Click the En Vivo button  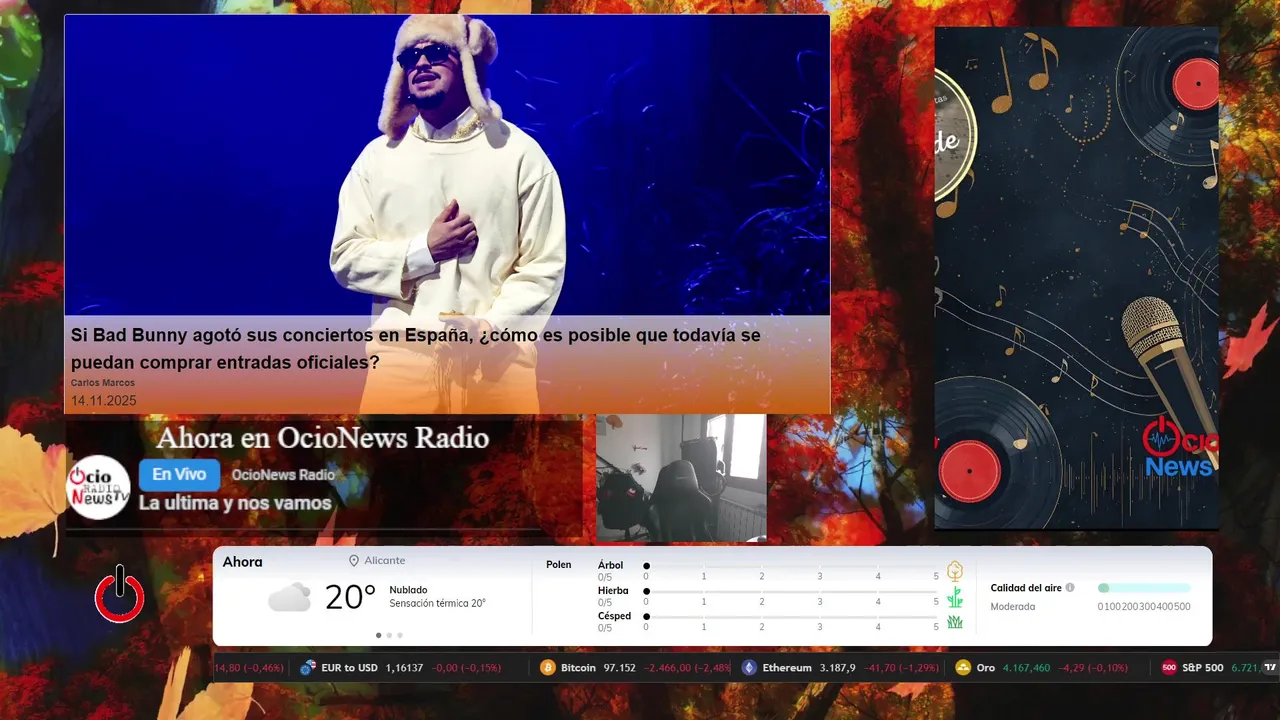179,475
